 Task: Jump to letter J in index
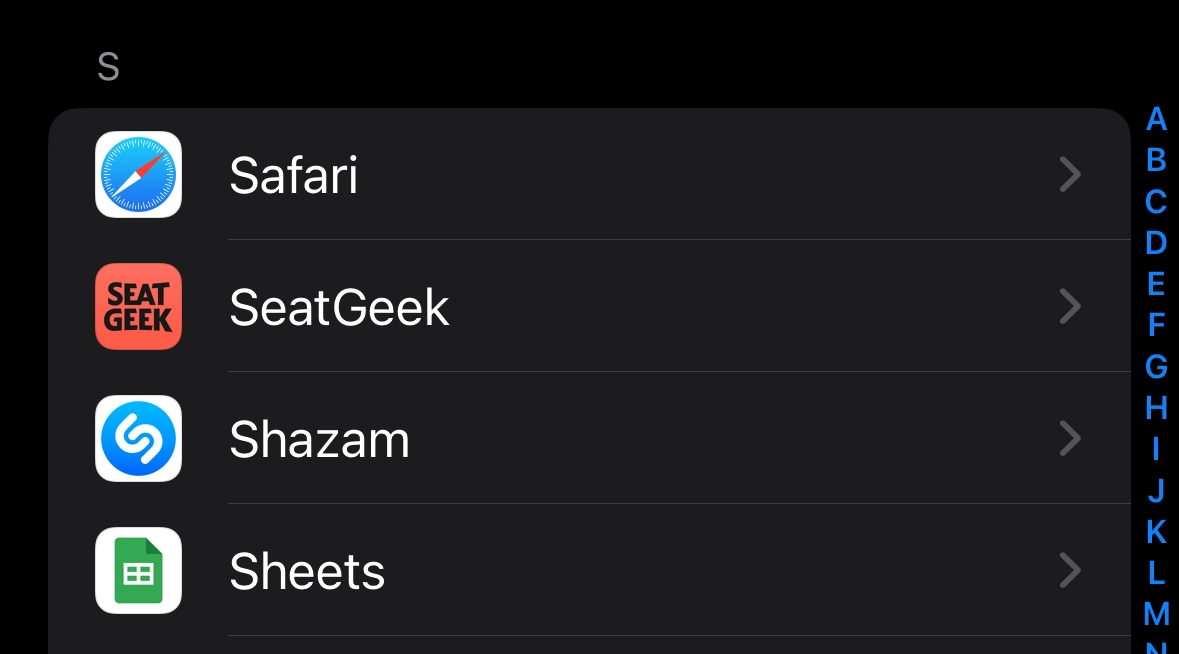coord(1156,491)
